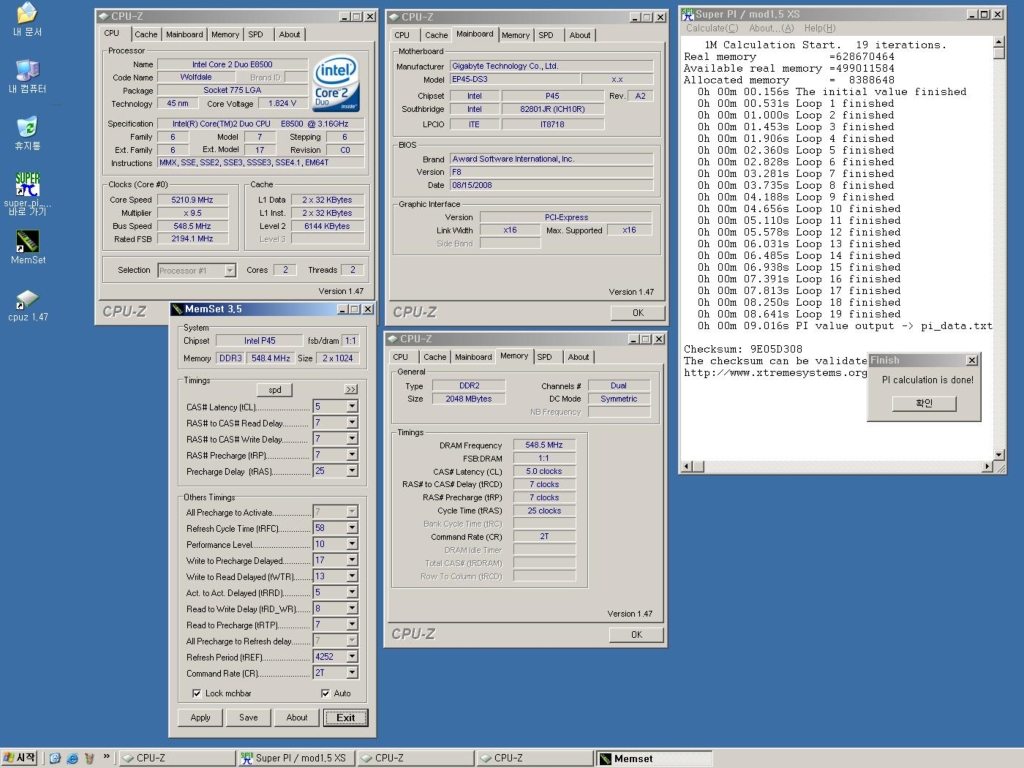1024x768 pixels.
Task: Open the Precharge Delay (tRAS) dropdown
Action: [352, 471]
